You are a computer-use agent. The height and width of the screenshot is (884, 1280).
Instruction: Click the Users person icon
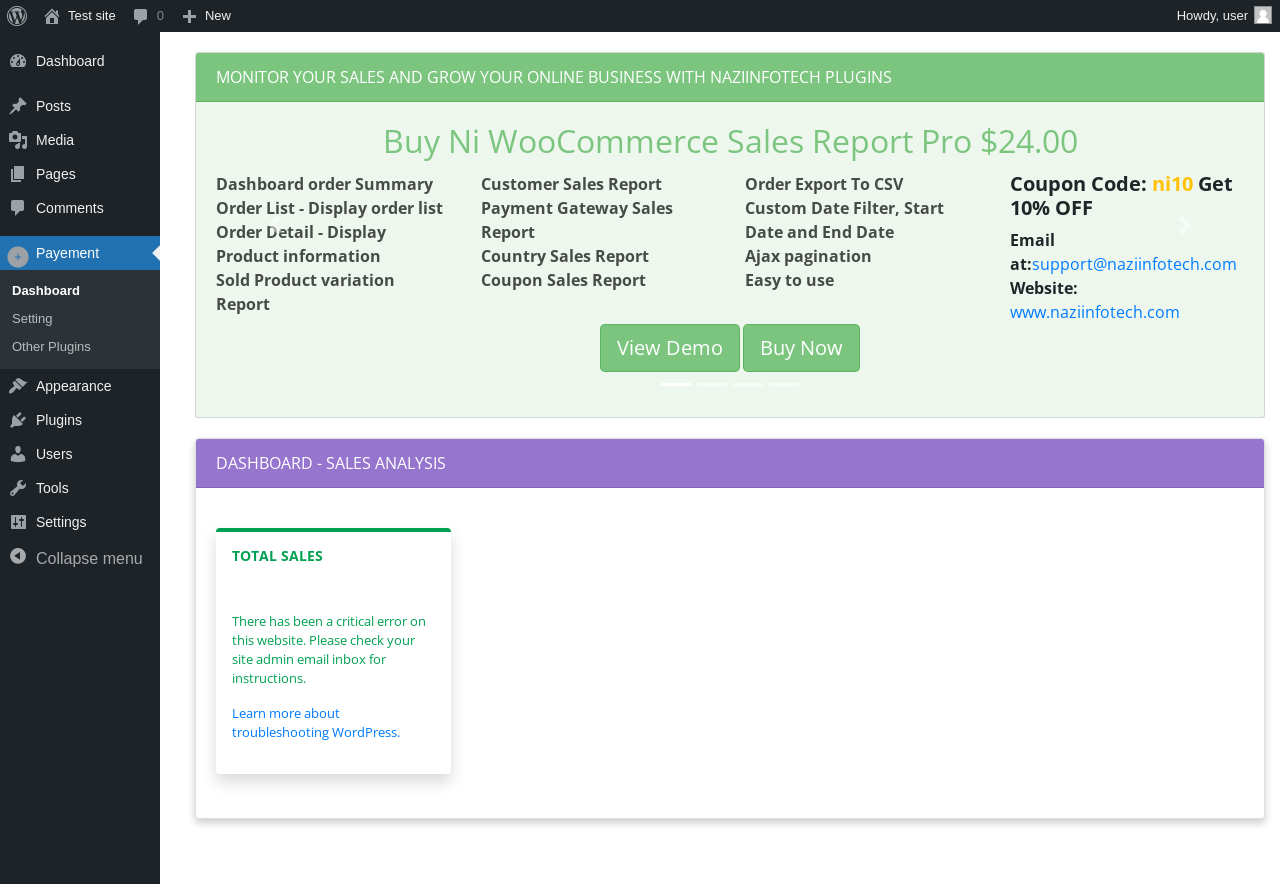click(x=18, y=454)
